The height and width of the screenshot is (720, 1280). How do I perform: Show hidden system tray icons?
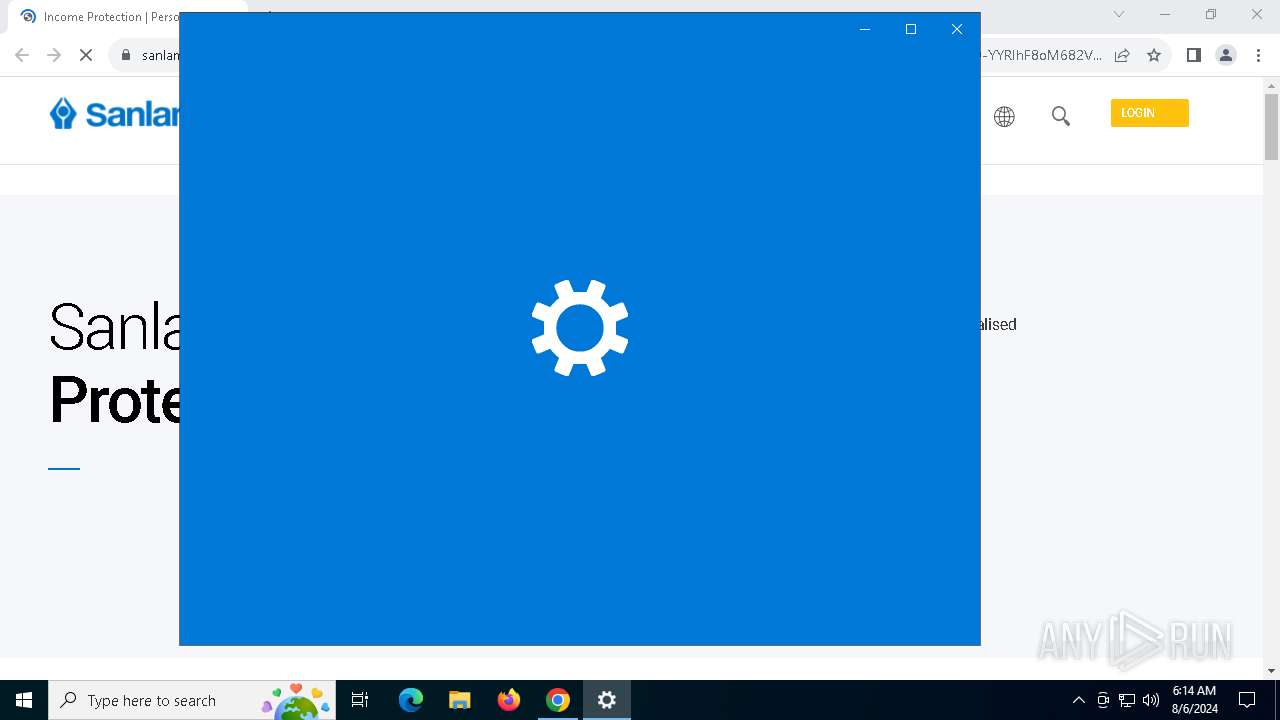click(1078, 700)
